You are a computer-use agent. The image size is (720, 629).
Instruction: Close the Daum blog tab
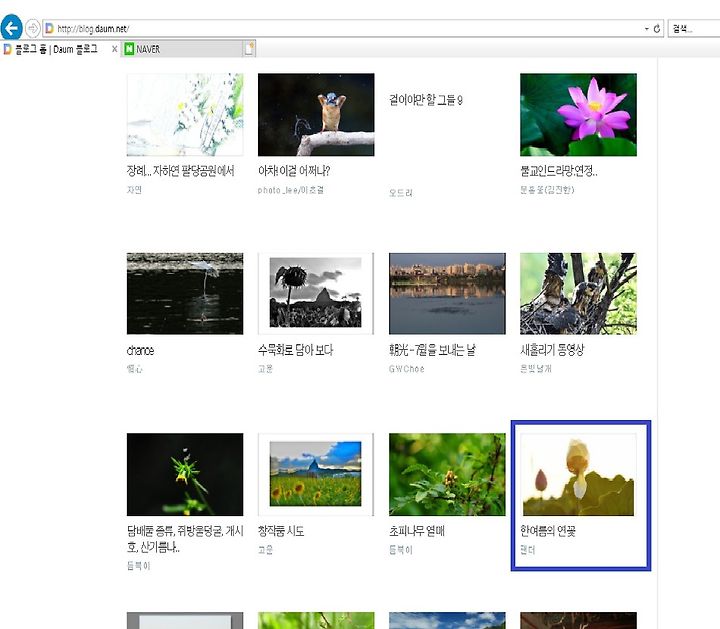coord(114,49)
